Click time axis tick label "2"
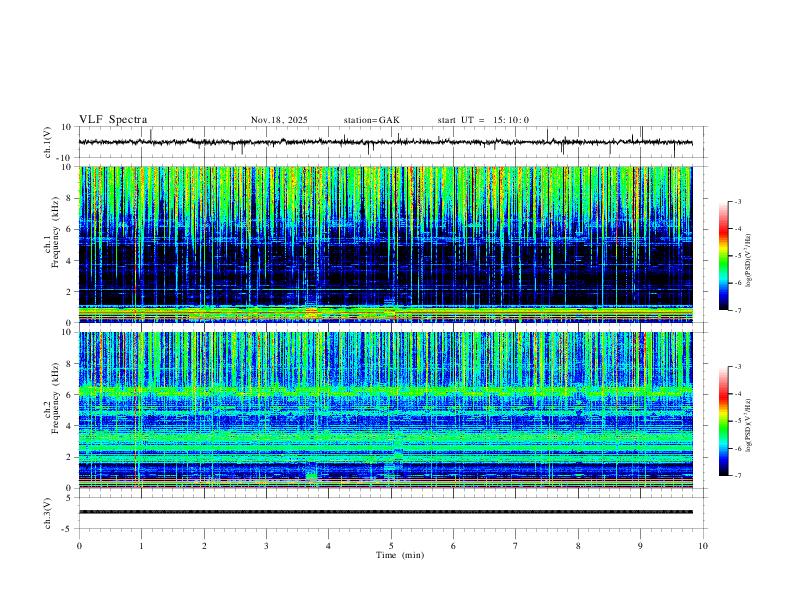 point(204,546)
